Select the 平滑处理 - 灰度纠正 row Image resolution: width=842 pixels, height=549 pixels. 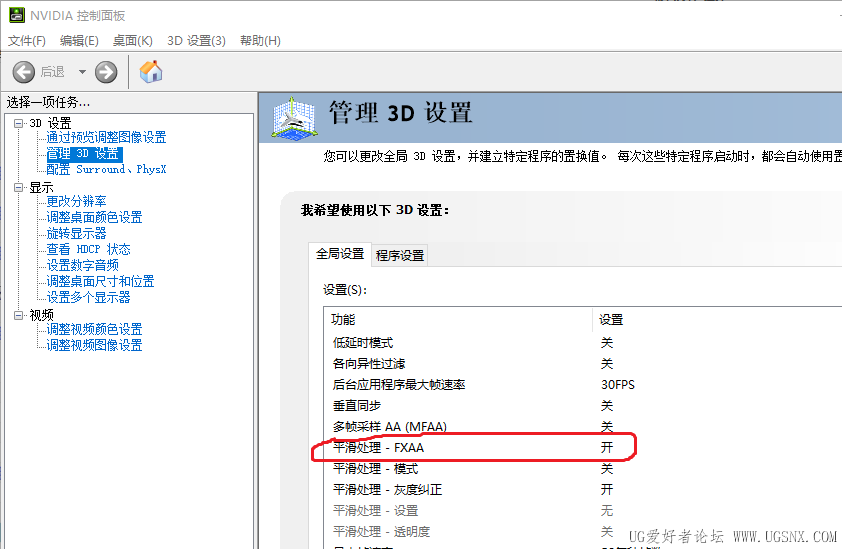(583, 489)
